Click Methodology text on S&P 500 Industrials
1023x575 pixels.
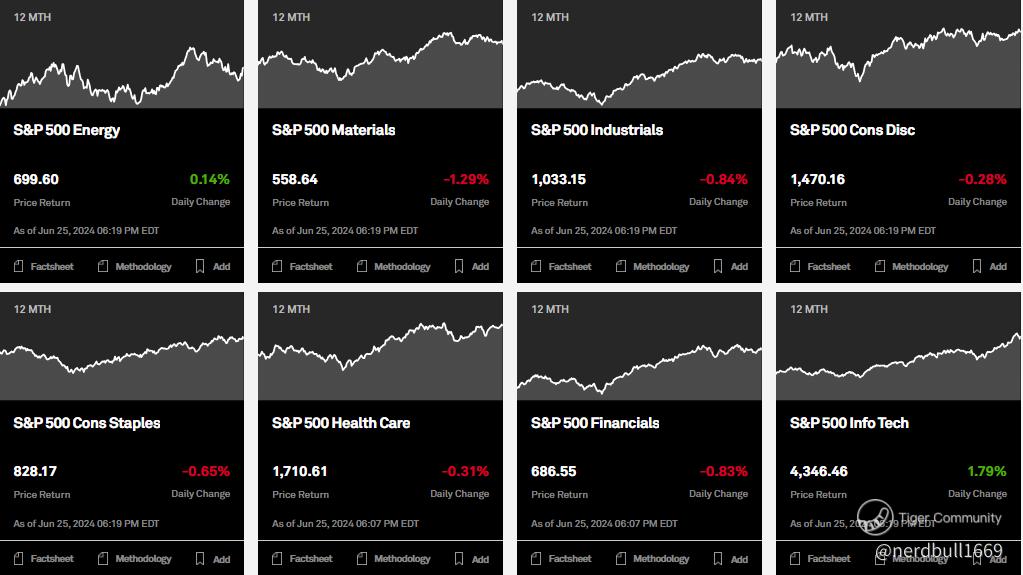(x=661, y=267)
